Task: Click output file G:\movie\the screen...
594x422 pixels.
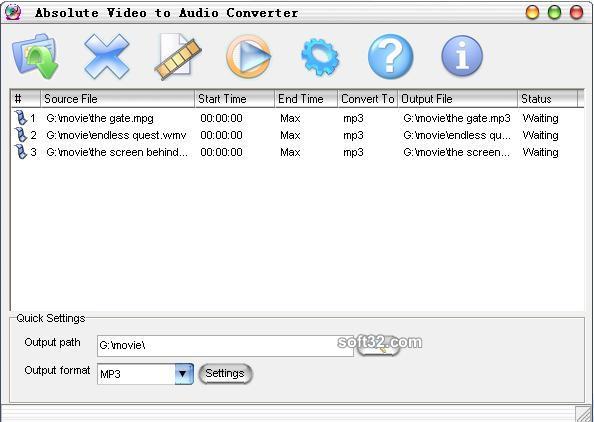Action: coord(456,152)
